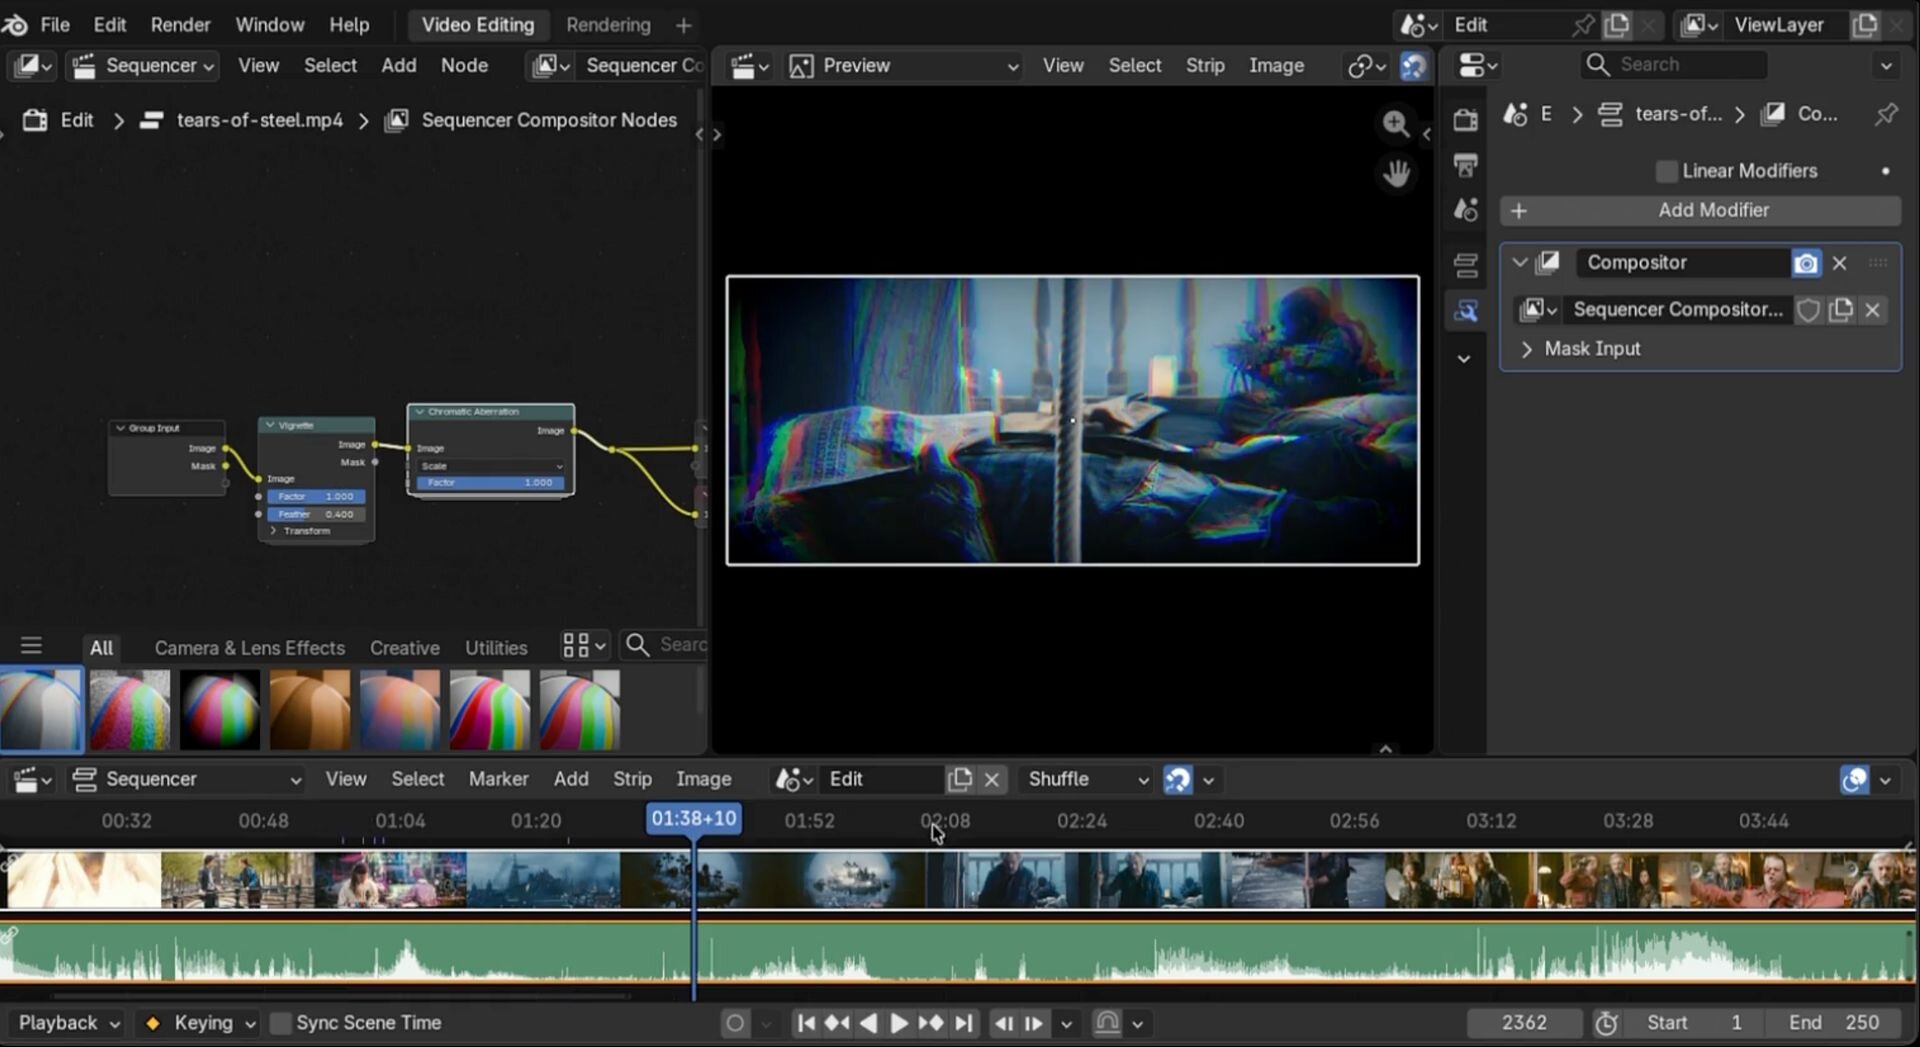1920x1047 pixels.
Task: Toggle Compositor modifier camera enable button
Action: point(1806,263)
